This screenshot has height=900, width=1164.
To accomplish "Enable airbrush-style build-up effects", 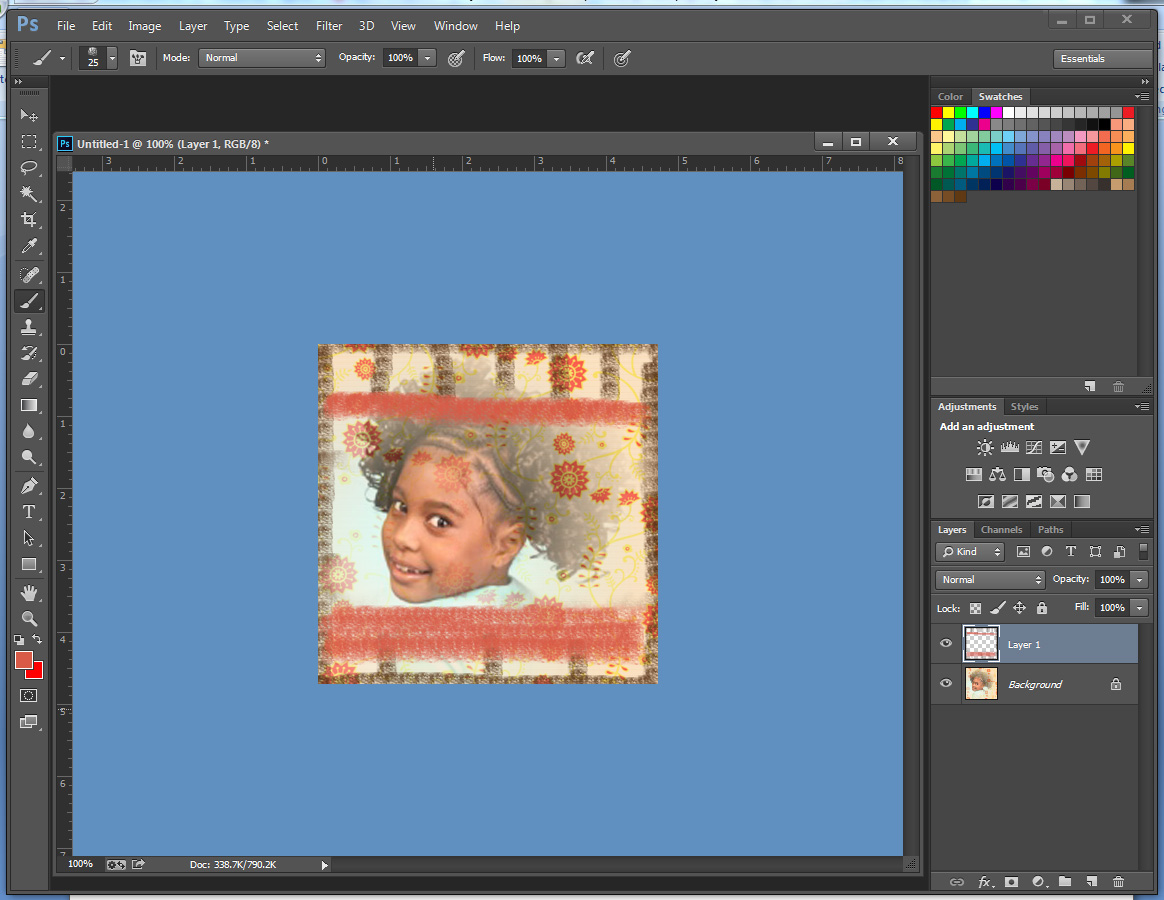I will tap(585, 58).
